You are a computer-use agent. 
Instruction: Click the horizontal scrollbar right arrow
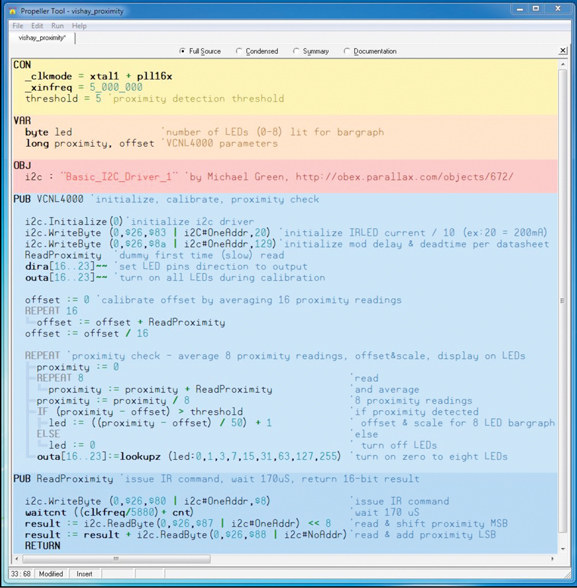(552, 559)
